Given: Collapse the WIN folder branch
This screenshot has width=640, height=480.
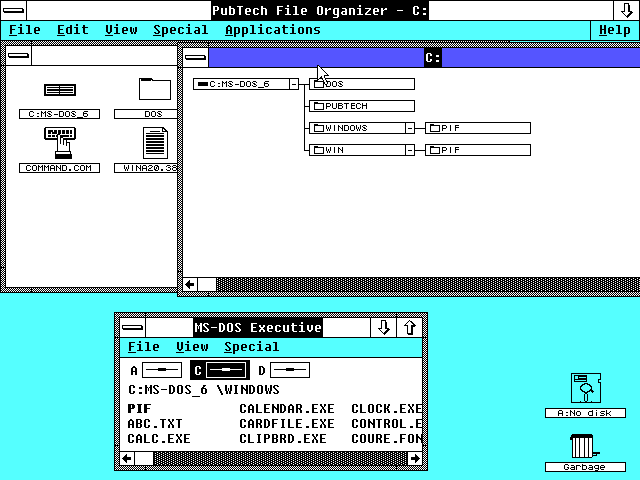Looking at the screenshot, I should click(410, 150).
